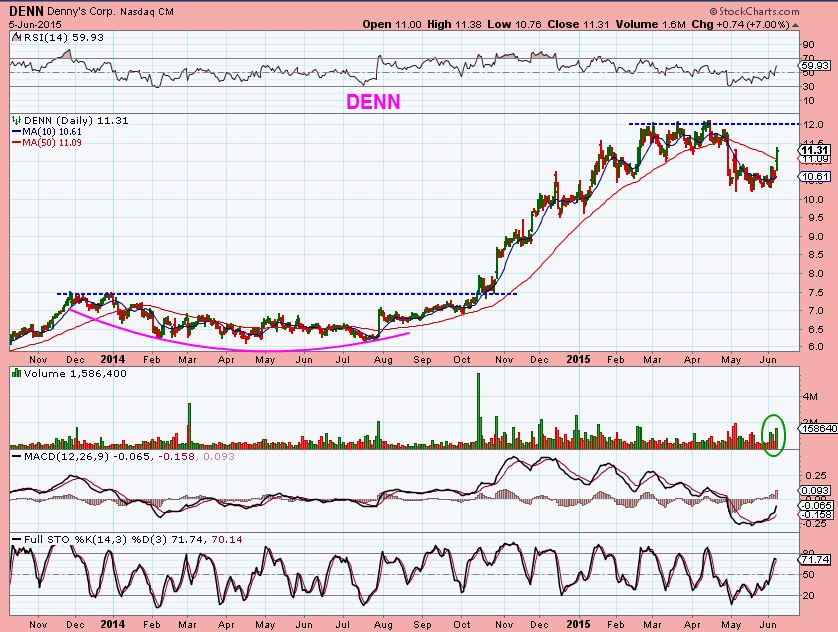This screenshot has height=632, width=838.
Task: Click the -0.158 MACD signal axis tag
Action: click(816, 514)
